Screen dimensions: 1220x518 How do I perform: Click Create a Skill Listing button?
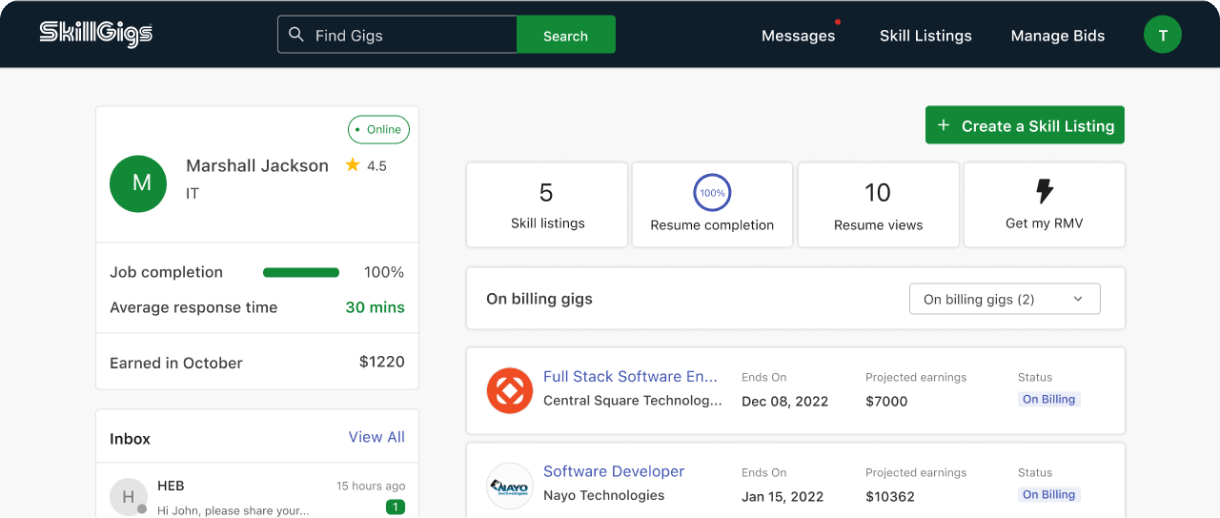pos(1024,126)
